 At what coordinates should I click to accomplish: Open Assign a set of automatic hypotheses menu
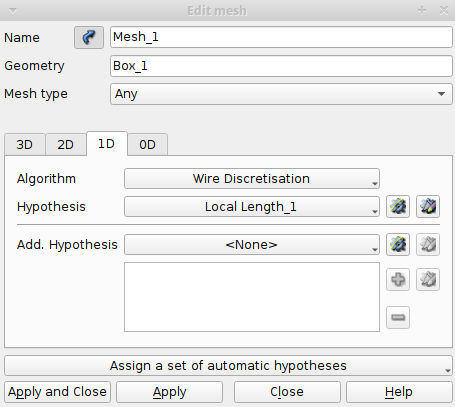[x=228, y=366]
